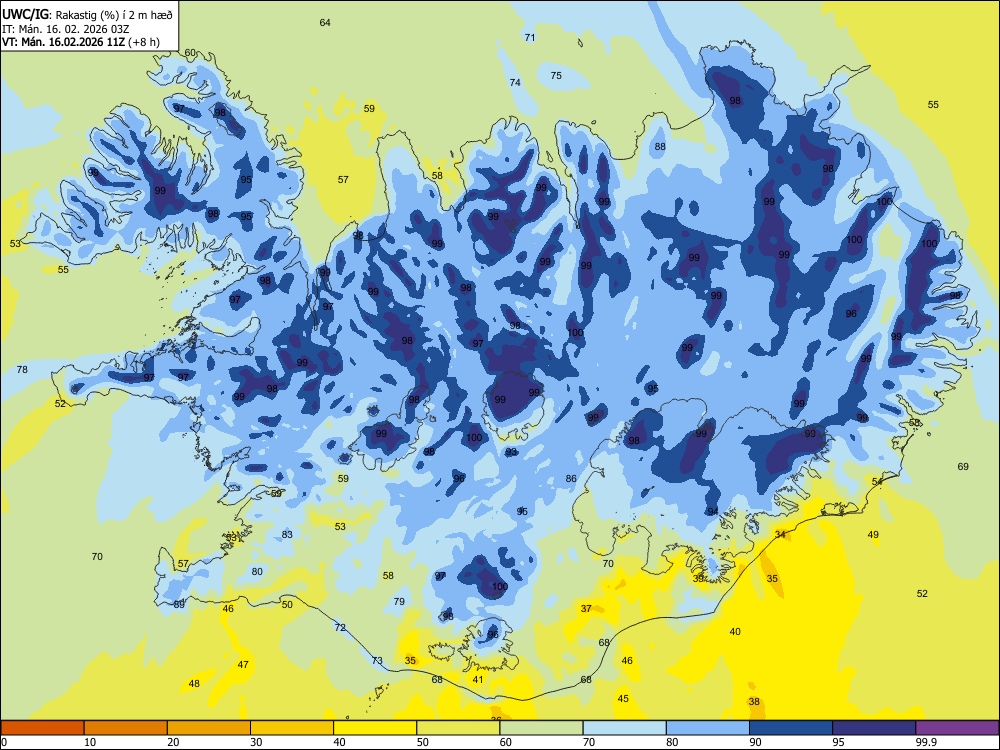Click the map value "69" over the sea

pos(963,467)
